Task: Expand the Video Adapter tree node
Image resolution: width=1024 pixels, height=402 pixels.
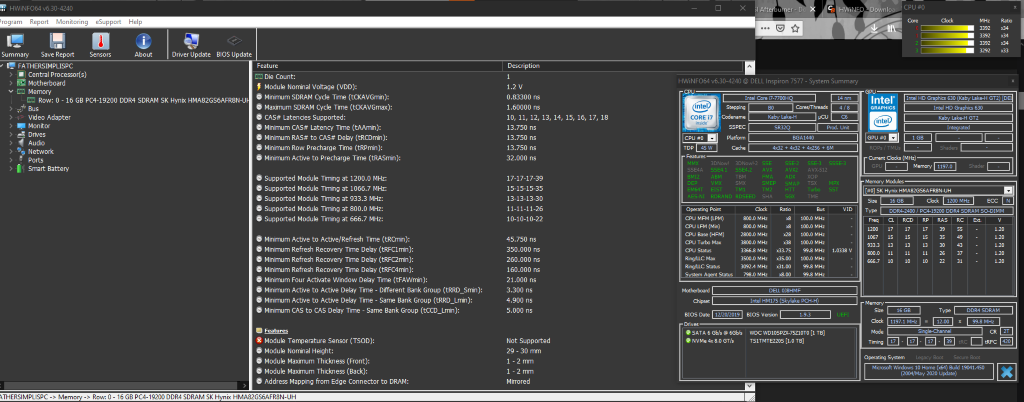Action: pos(11,117)
